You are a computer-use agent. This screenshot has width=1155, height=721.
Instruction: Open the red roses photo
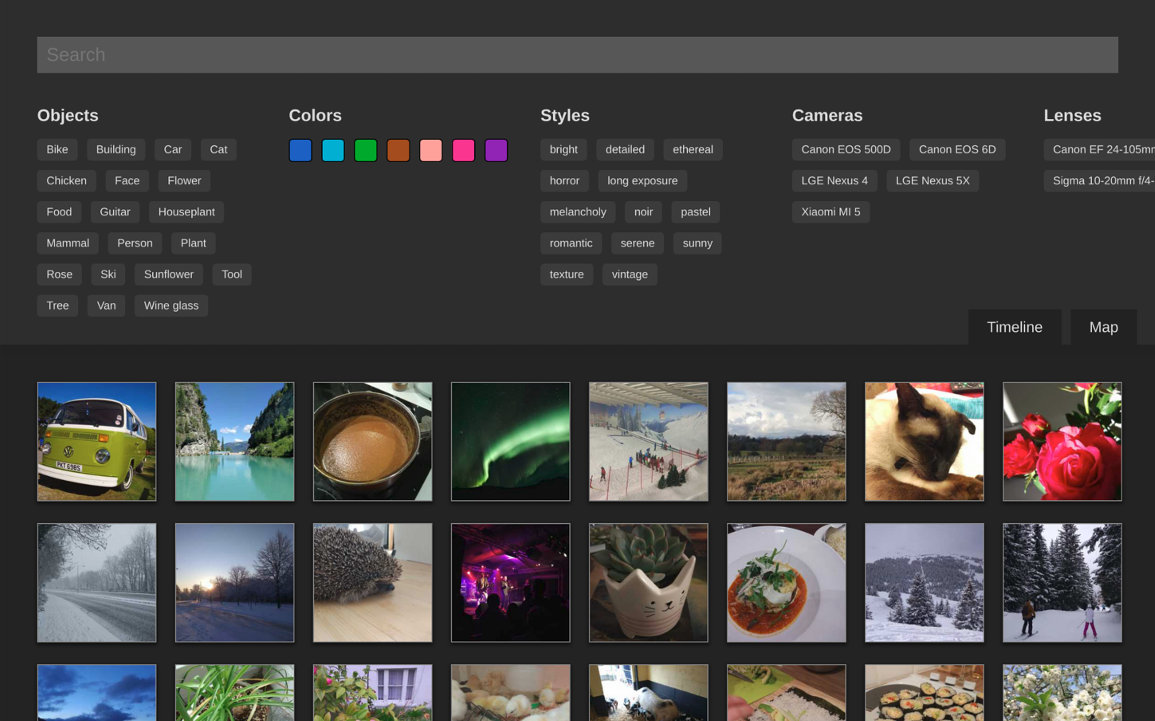1062,441
